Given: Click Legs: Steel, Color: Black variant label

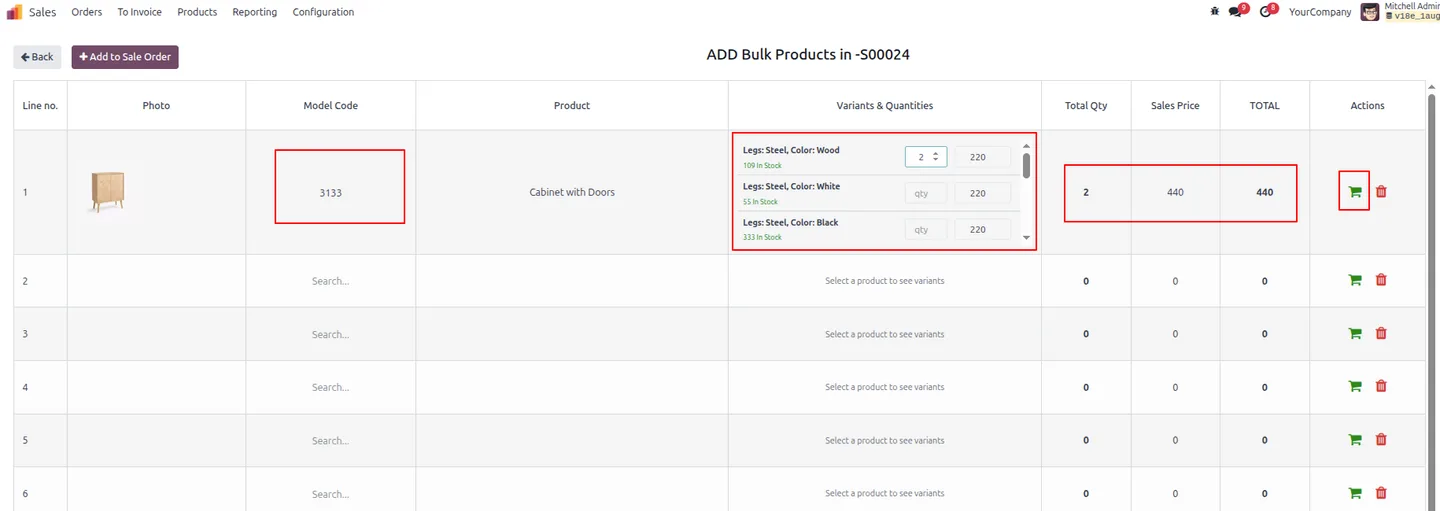Looking at the screenshot, I should point(790,222).
